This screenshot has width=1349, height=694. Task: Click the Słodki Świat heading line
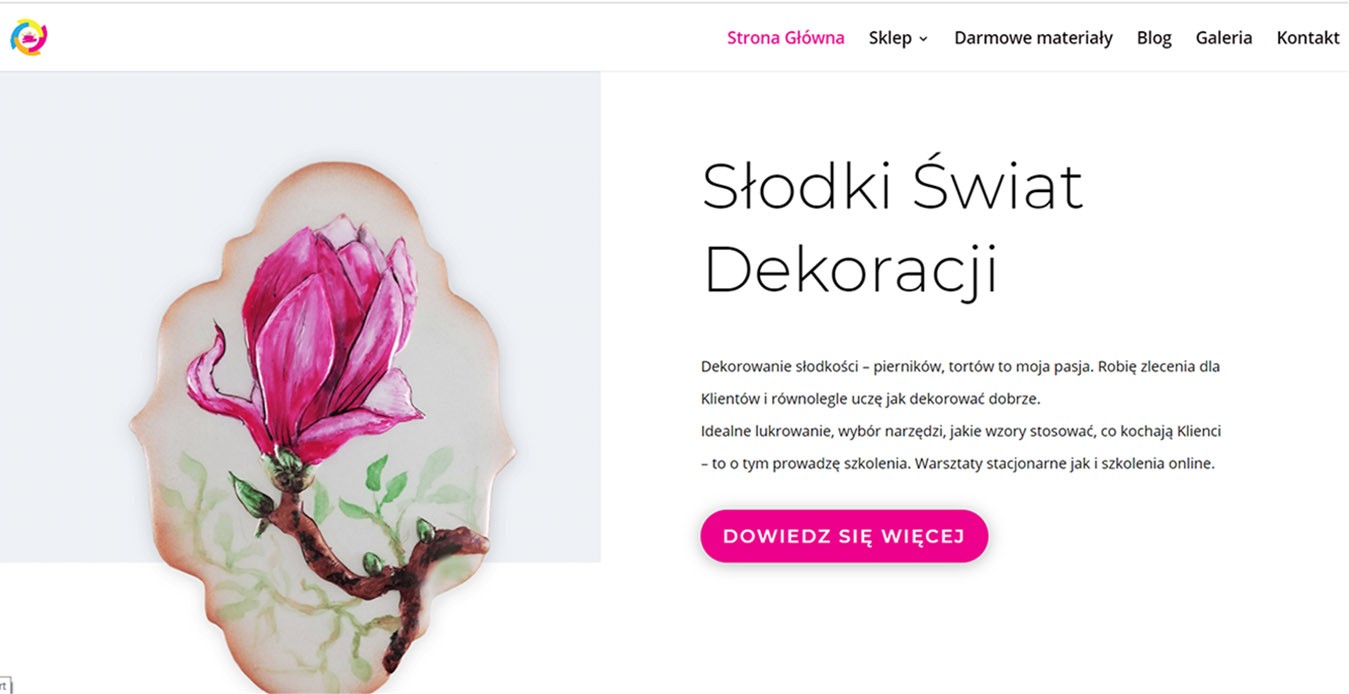[893, 186]
